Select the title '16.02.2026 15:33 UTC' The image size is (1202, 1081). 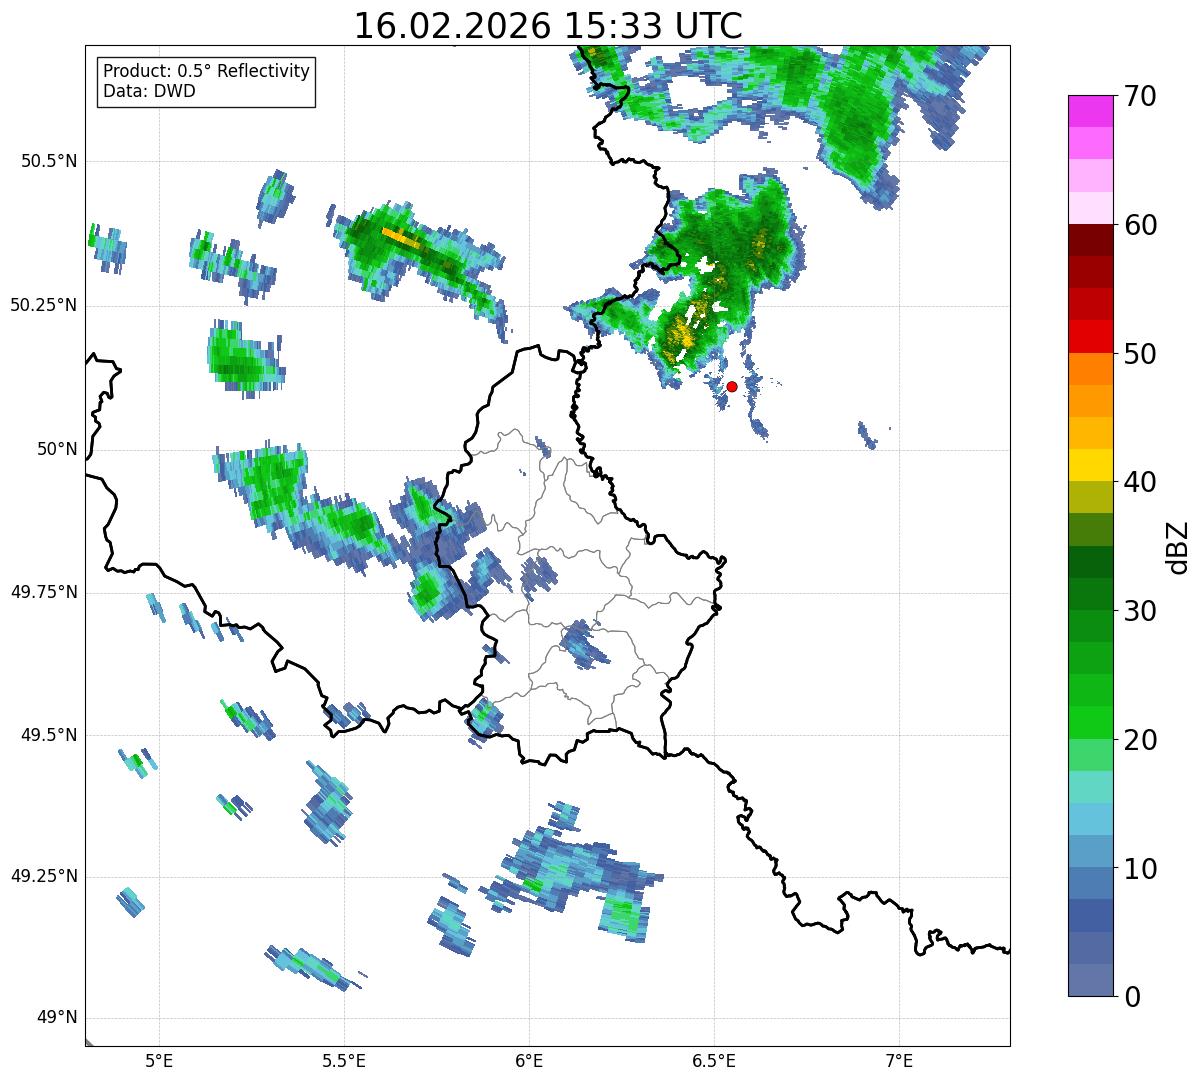[x=548, y=26]
